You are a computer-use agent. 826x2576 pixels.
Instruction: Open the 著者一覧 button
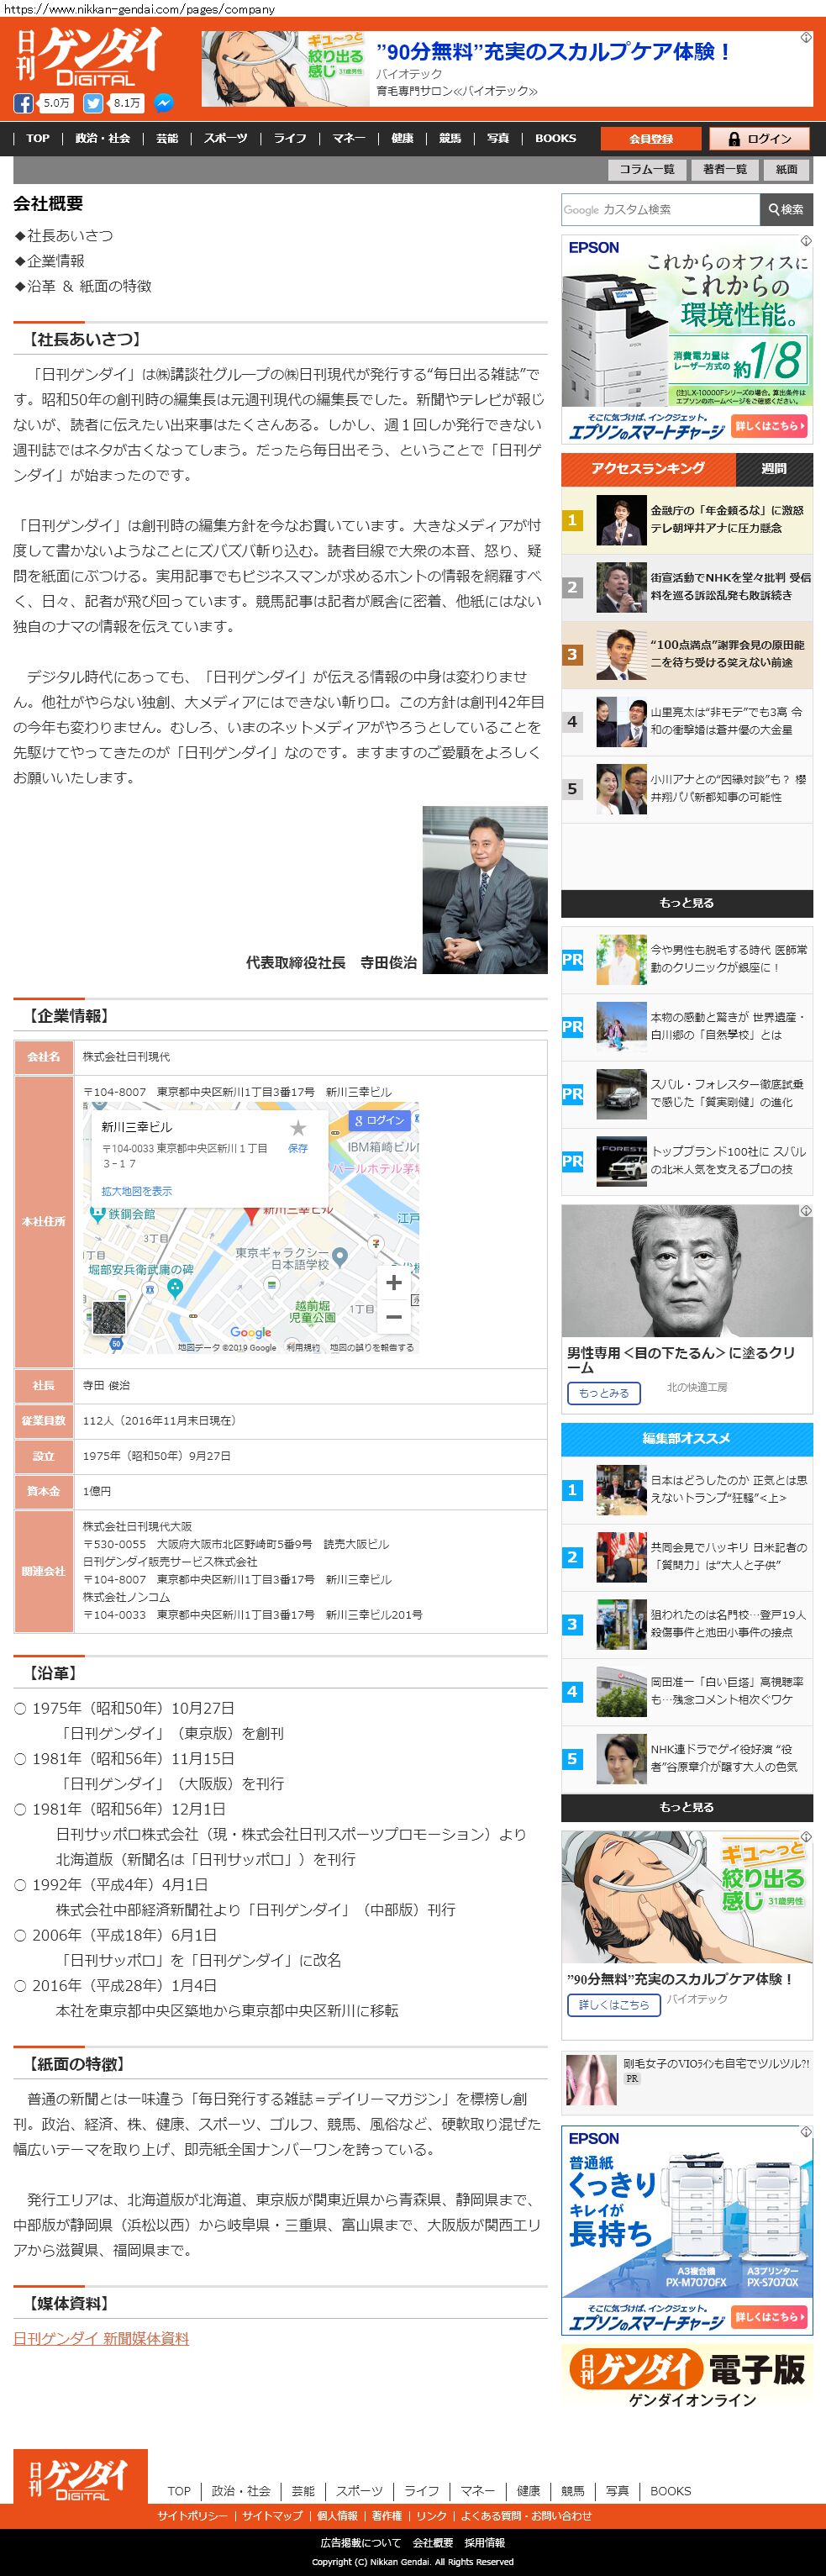tap(724, 169)
